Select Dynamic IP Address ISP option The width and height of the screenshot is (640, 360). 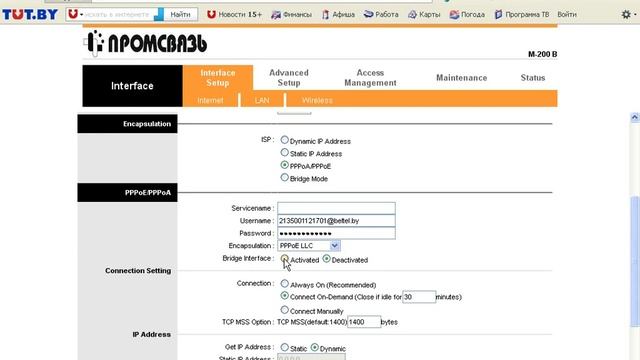[x=284, y=140]
